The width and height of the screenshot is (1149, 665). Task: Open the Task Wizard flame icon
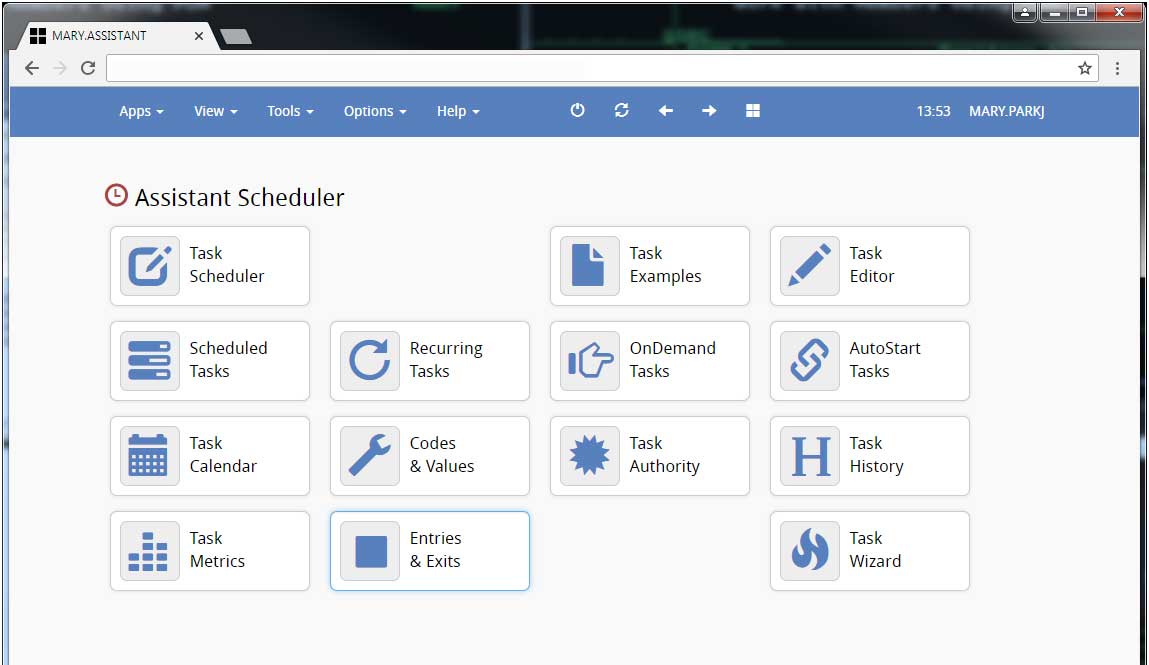point(810,551)
